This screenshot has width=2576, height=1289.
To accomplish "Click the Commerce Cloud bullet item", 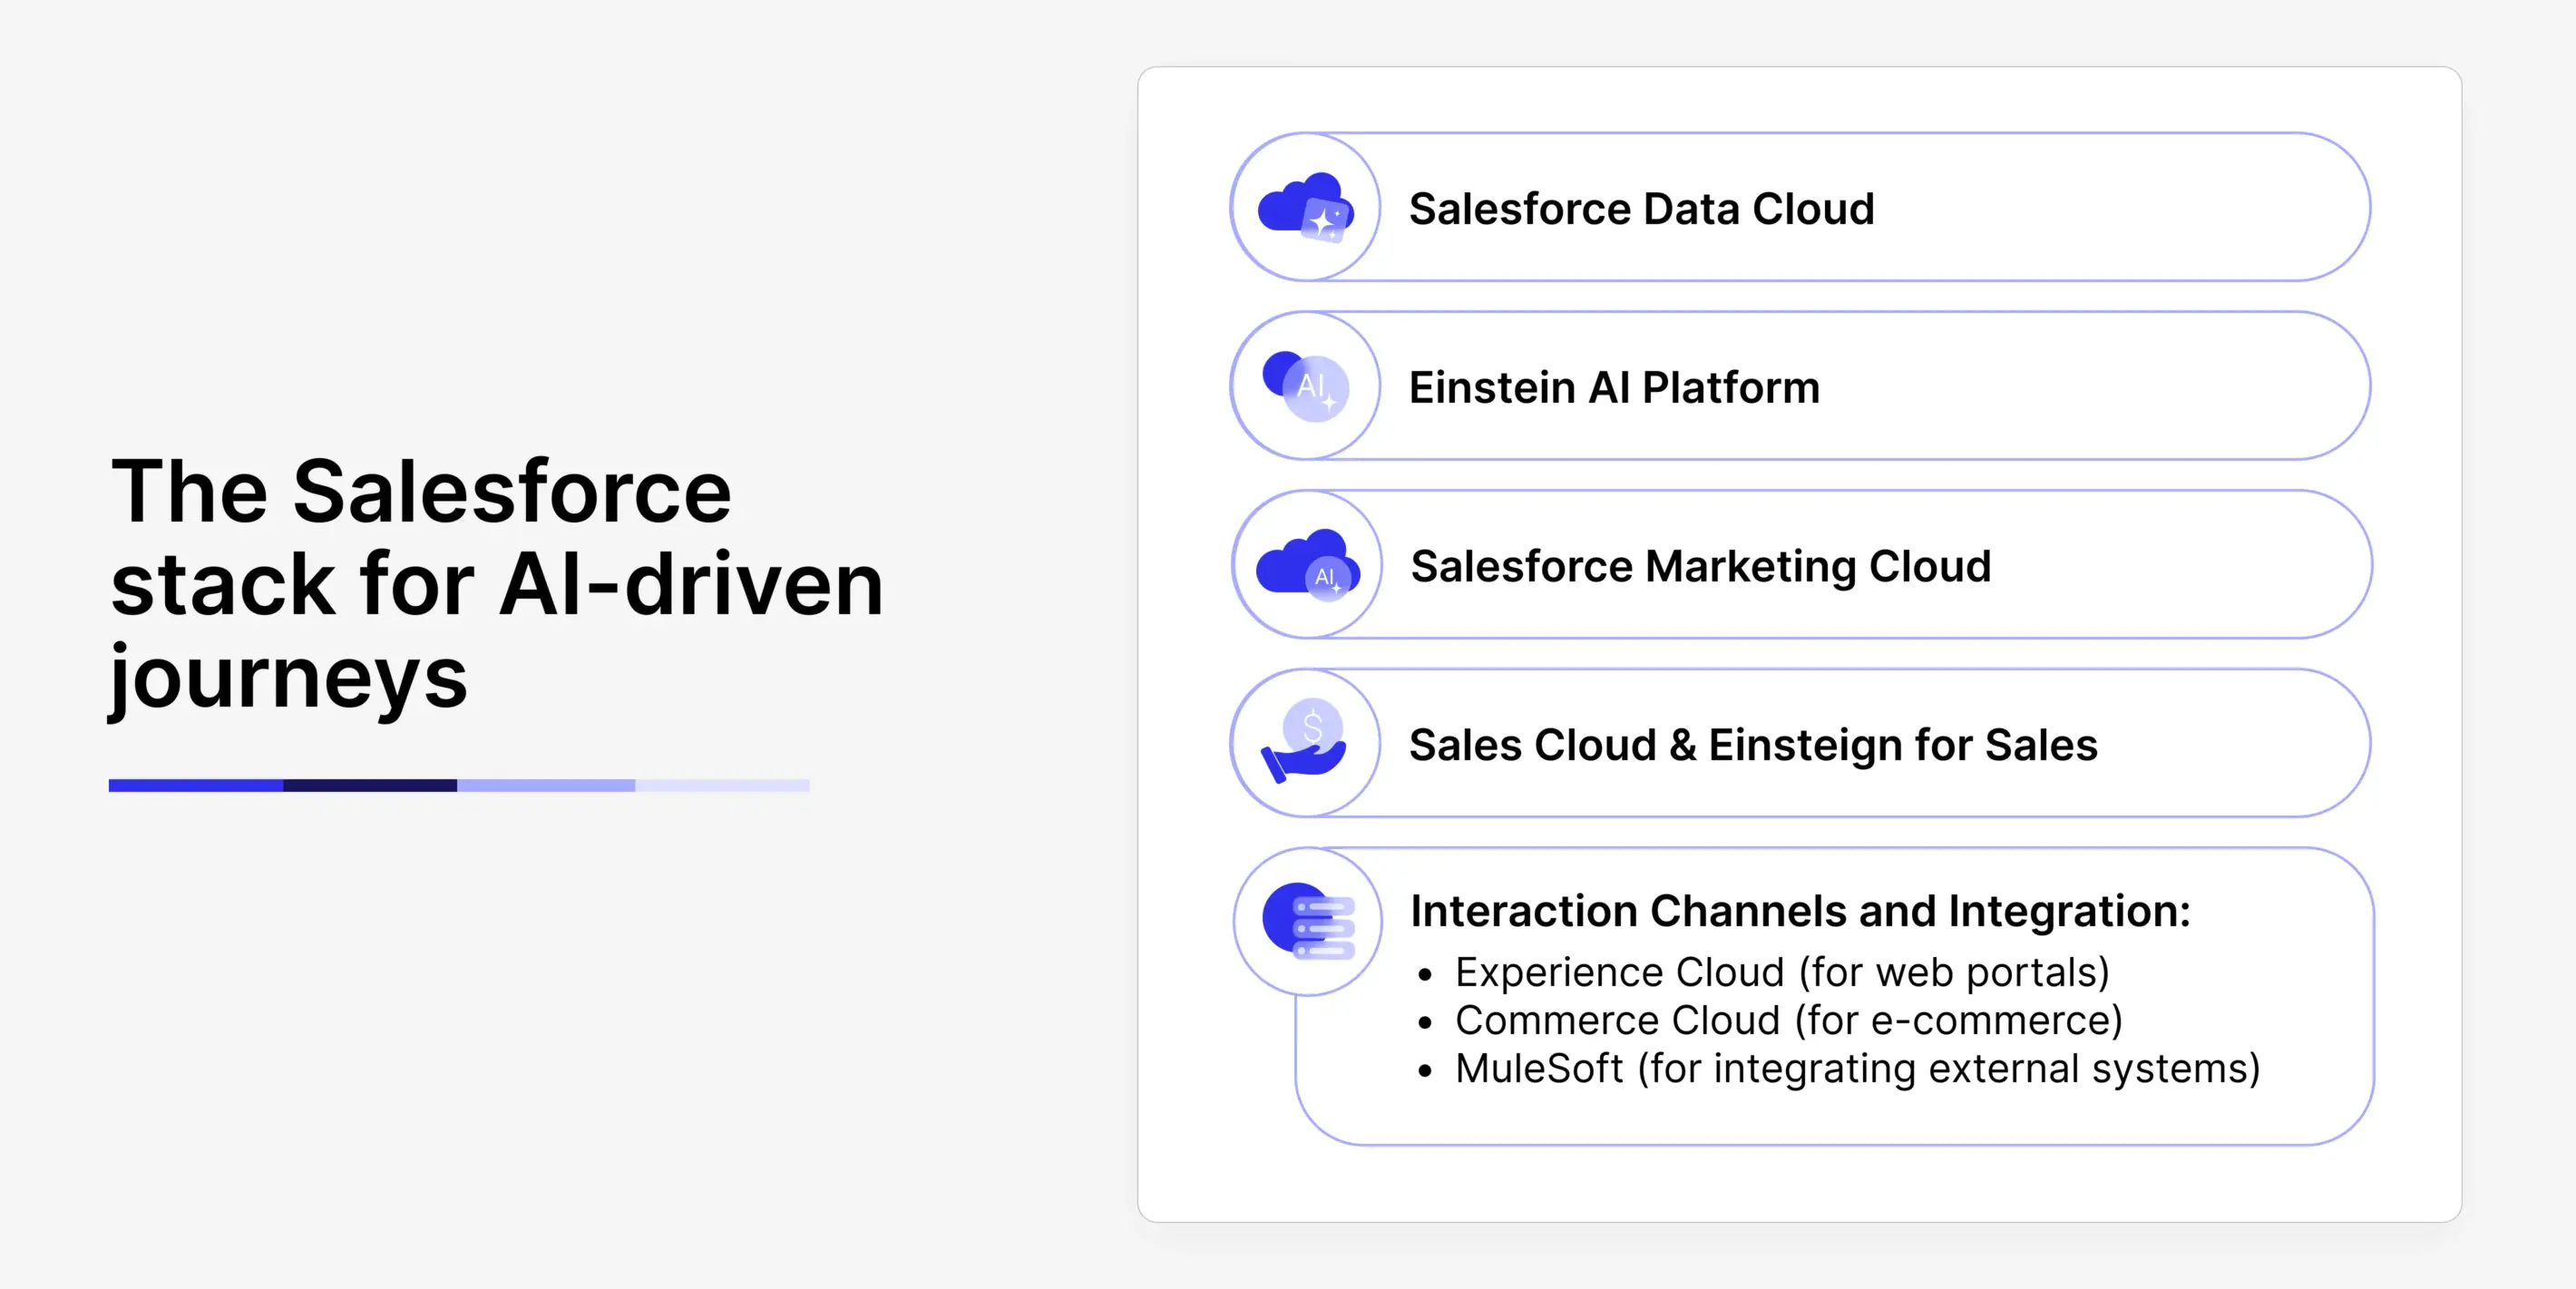I will [x=1788, y=1020].
